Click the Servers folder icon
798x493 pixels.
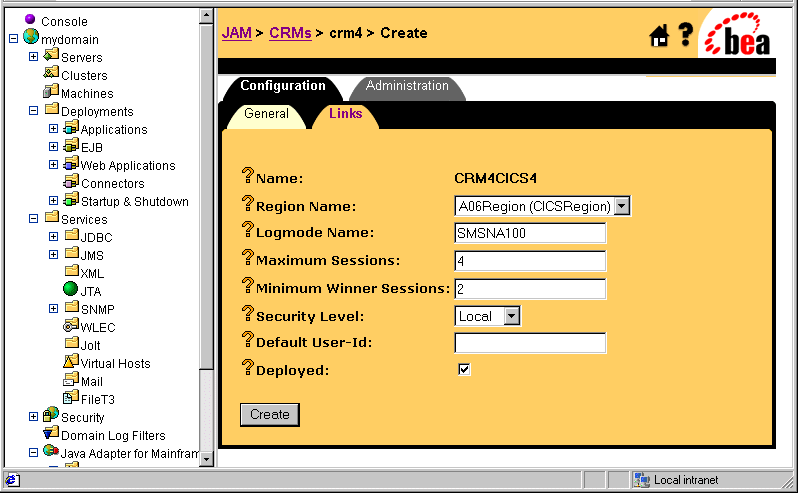point(51,54)
